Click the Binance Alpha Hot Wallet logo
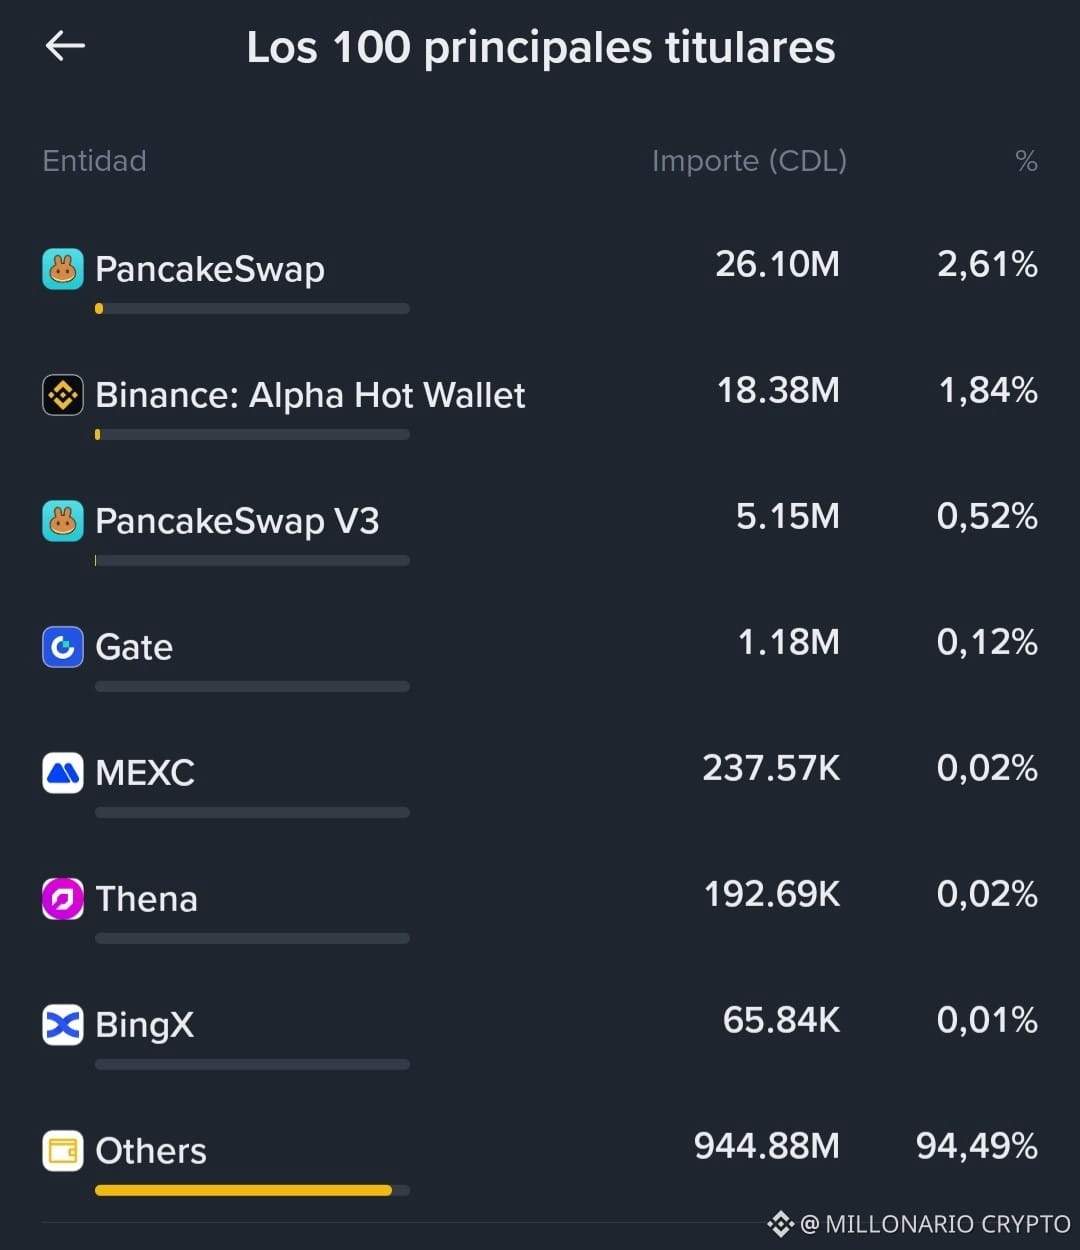 [x=62, y=395]
